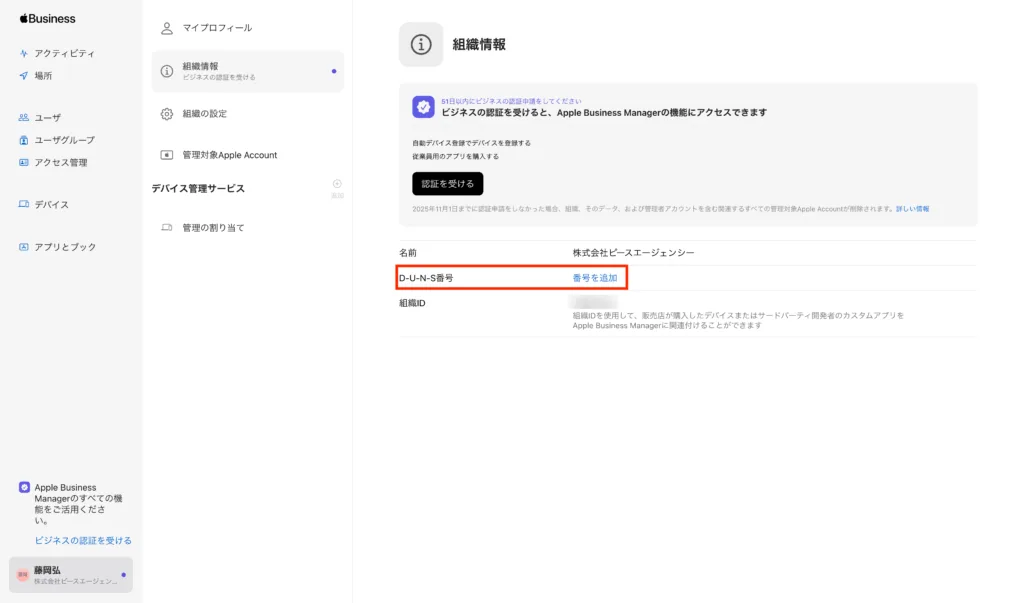Select 組織情報 in settings list
1024x603 pixels.
coord(248,71)
